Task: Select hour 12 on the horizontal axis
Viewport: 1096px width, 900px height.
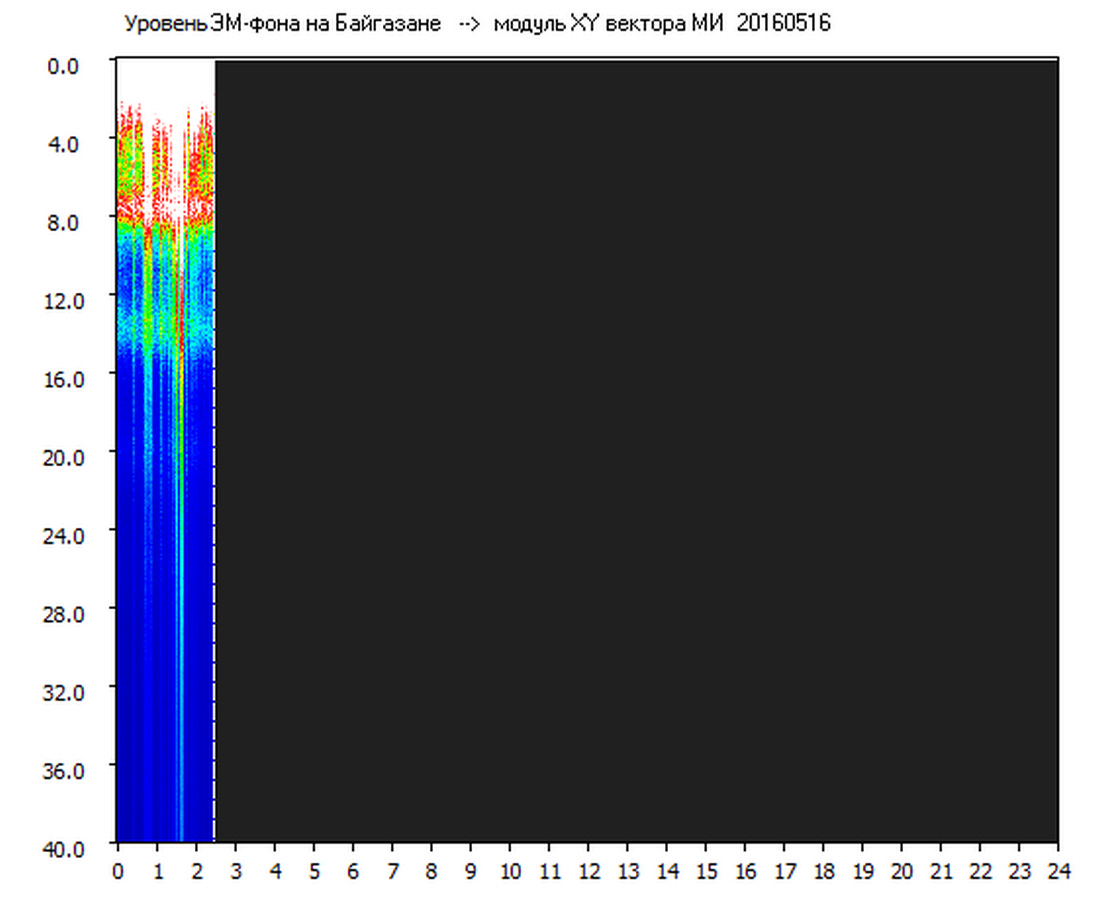Action: click(588, 871)
